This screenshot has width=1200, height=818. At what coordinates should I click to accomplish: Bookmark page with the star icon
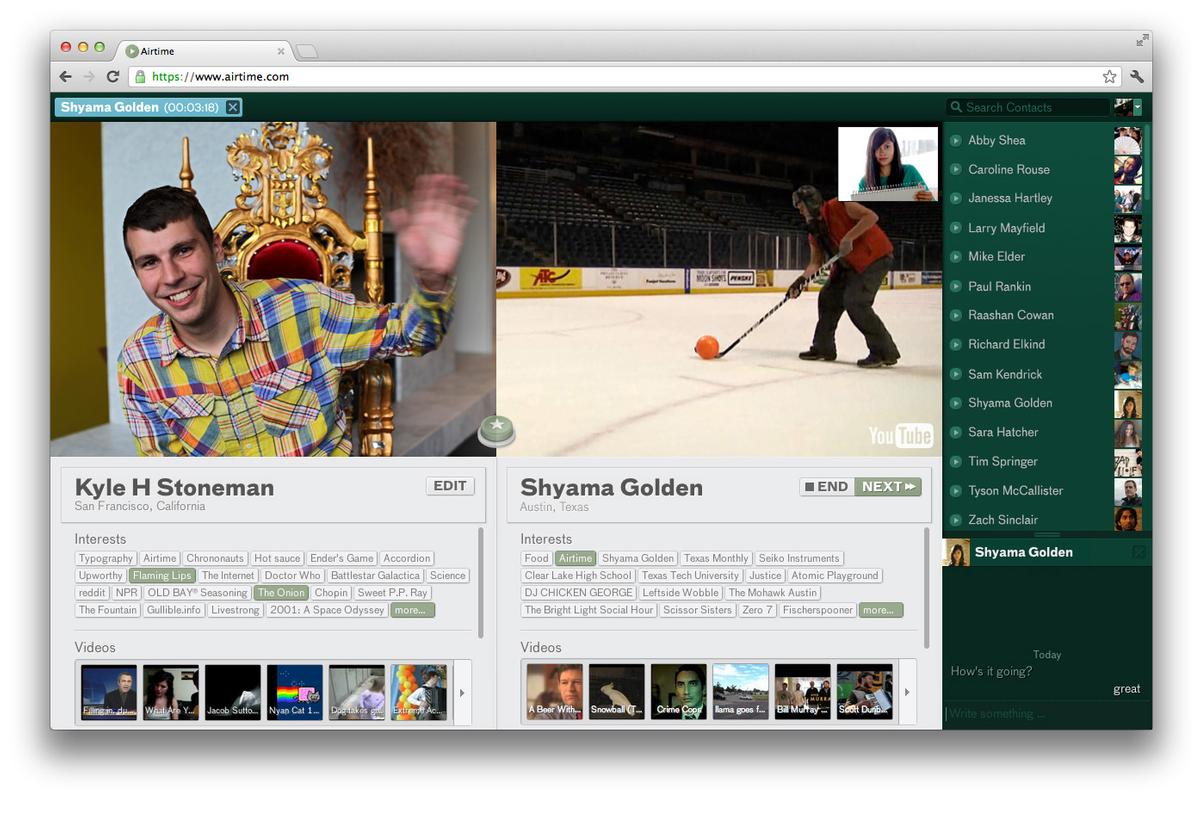(x=1109, y=77)
